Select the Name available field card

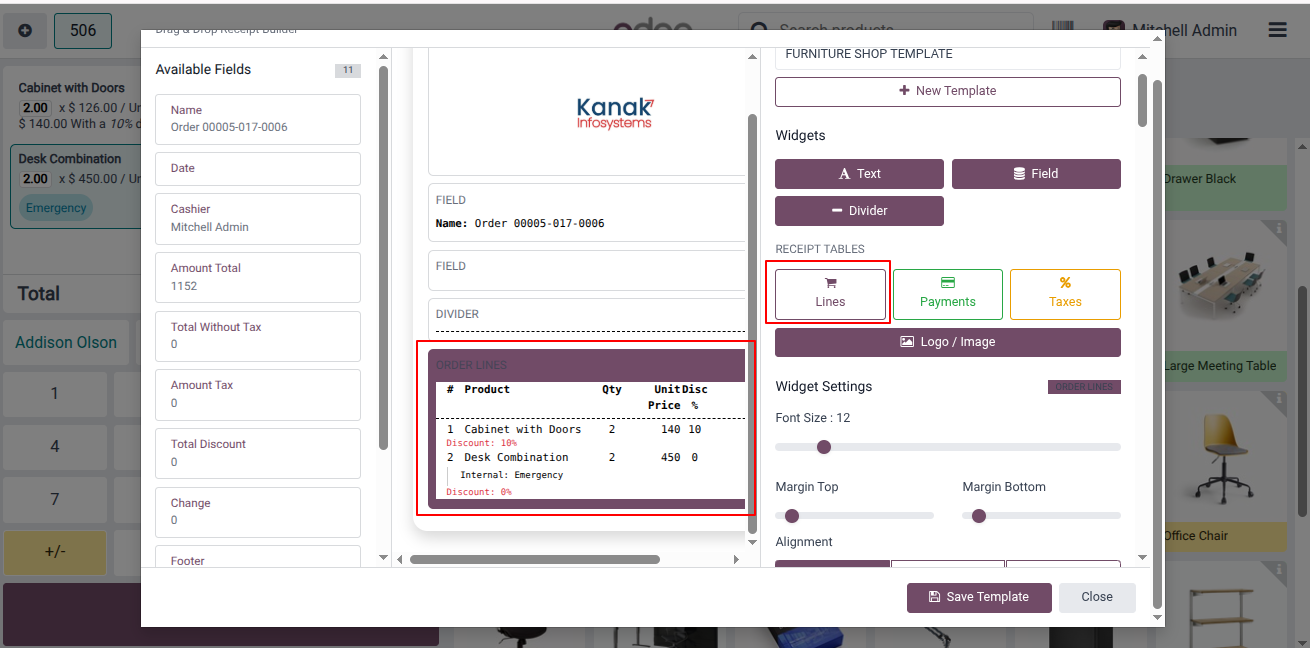pyautogui.click(x=258, y=119)
